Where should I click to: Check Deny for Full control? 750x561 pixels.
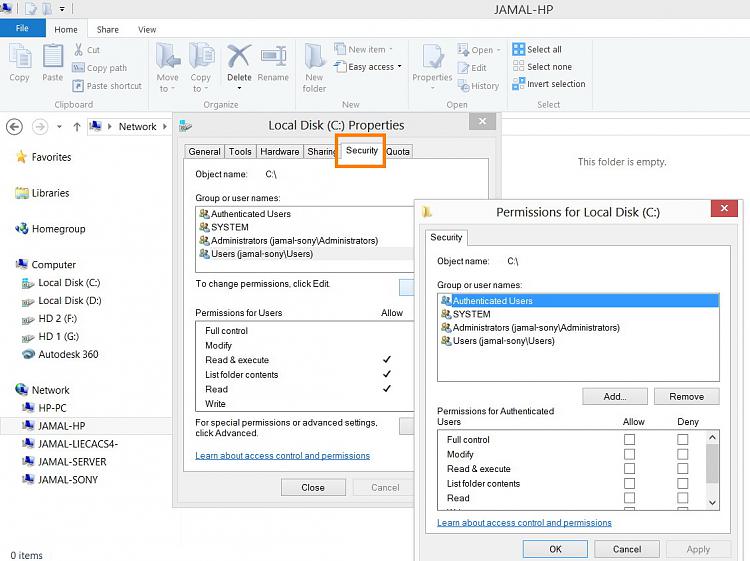683,439
